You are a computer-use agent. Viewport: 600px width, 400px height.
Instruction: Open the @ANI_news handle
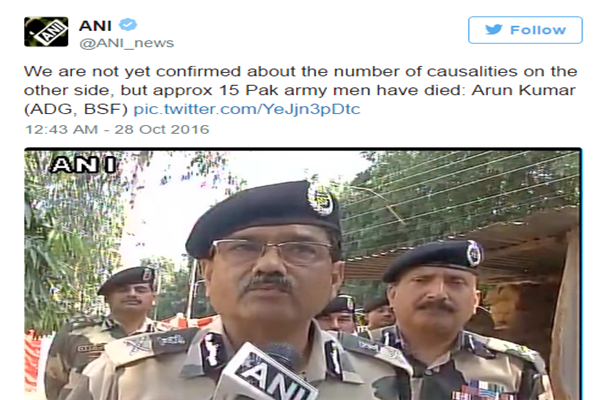tap(126, 43)
